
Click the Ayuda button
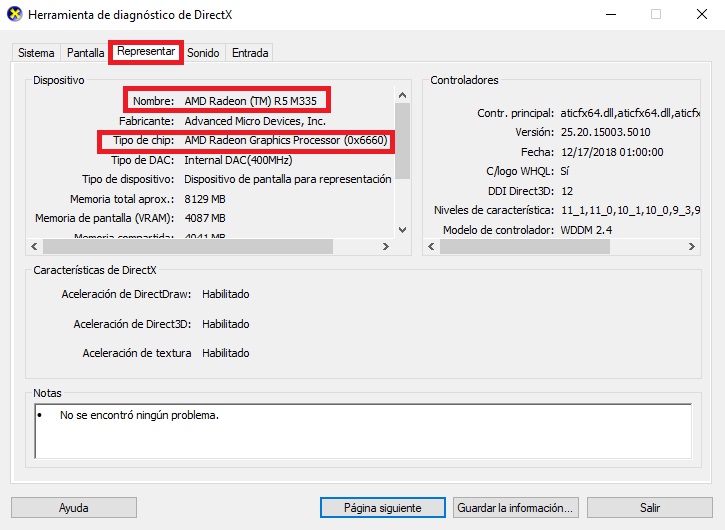coord(74,508)
